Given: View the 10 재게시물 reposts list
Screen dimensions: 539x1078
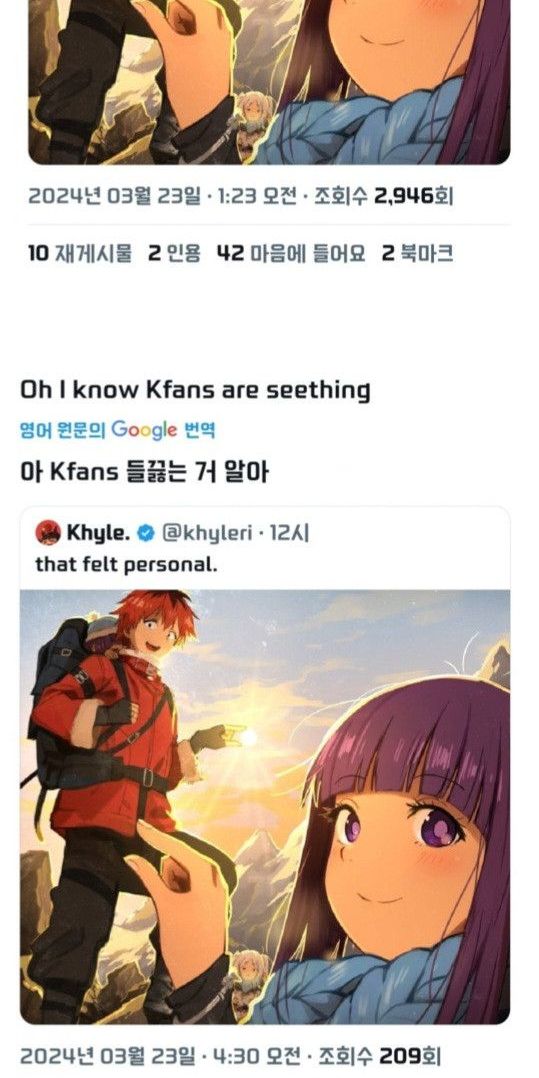Looking at the screenshot, I should tap(79, 254).
